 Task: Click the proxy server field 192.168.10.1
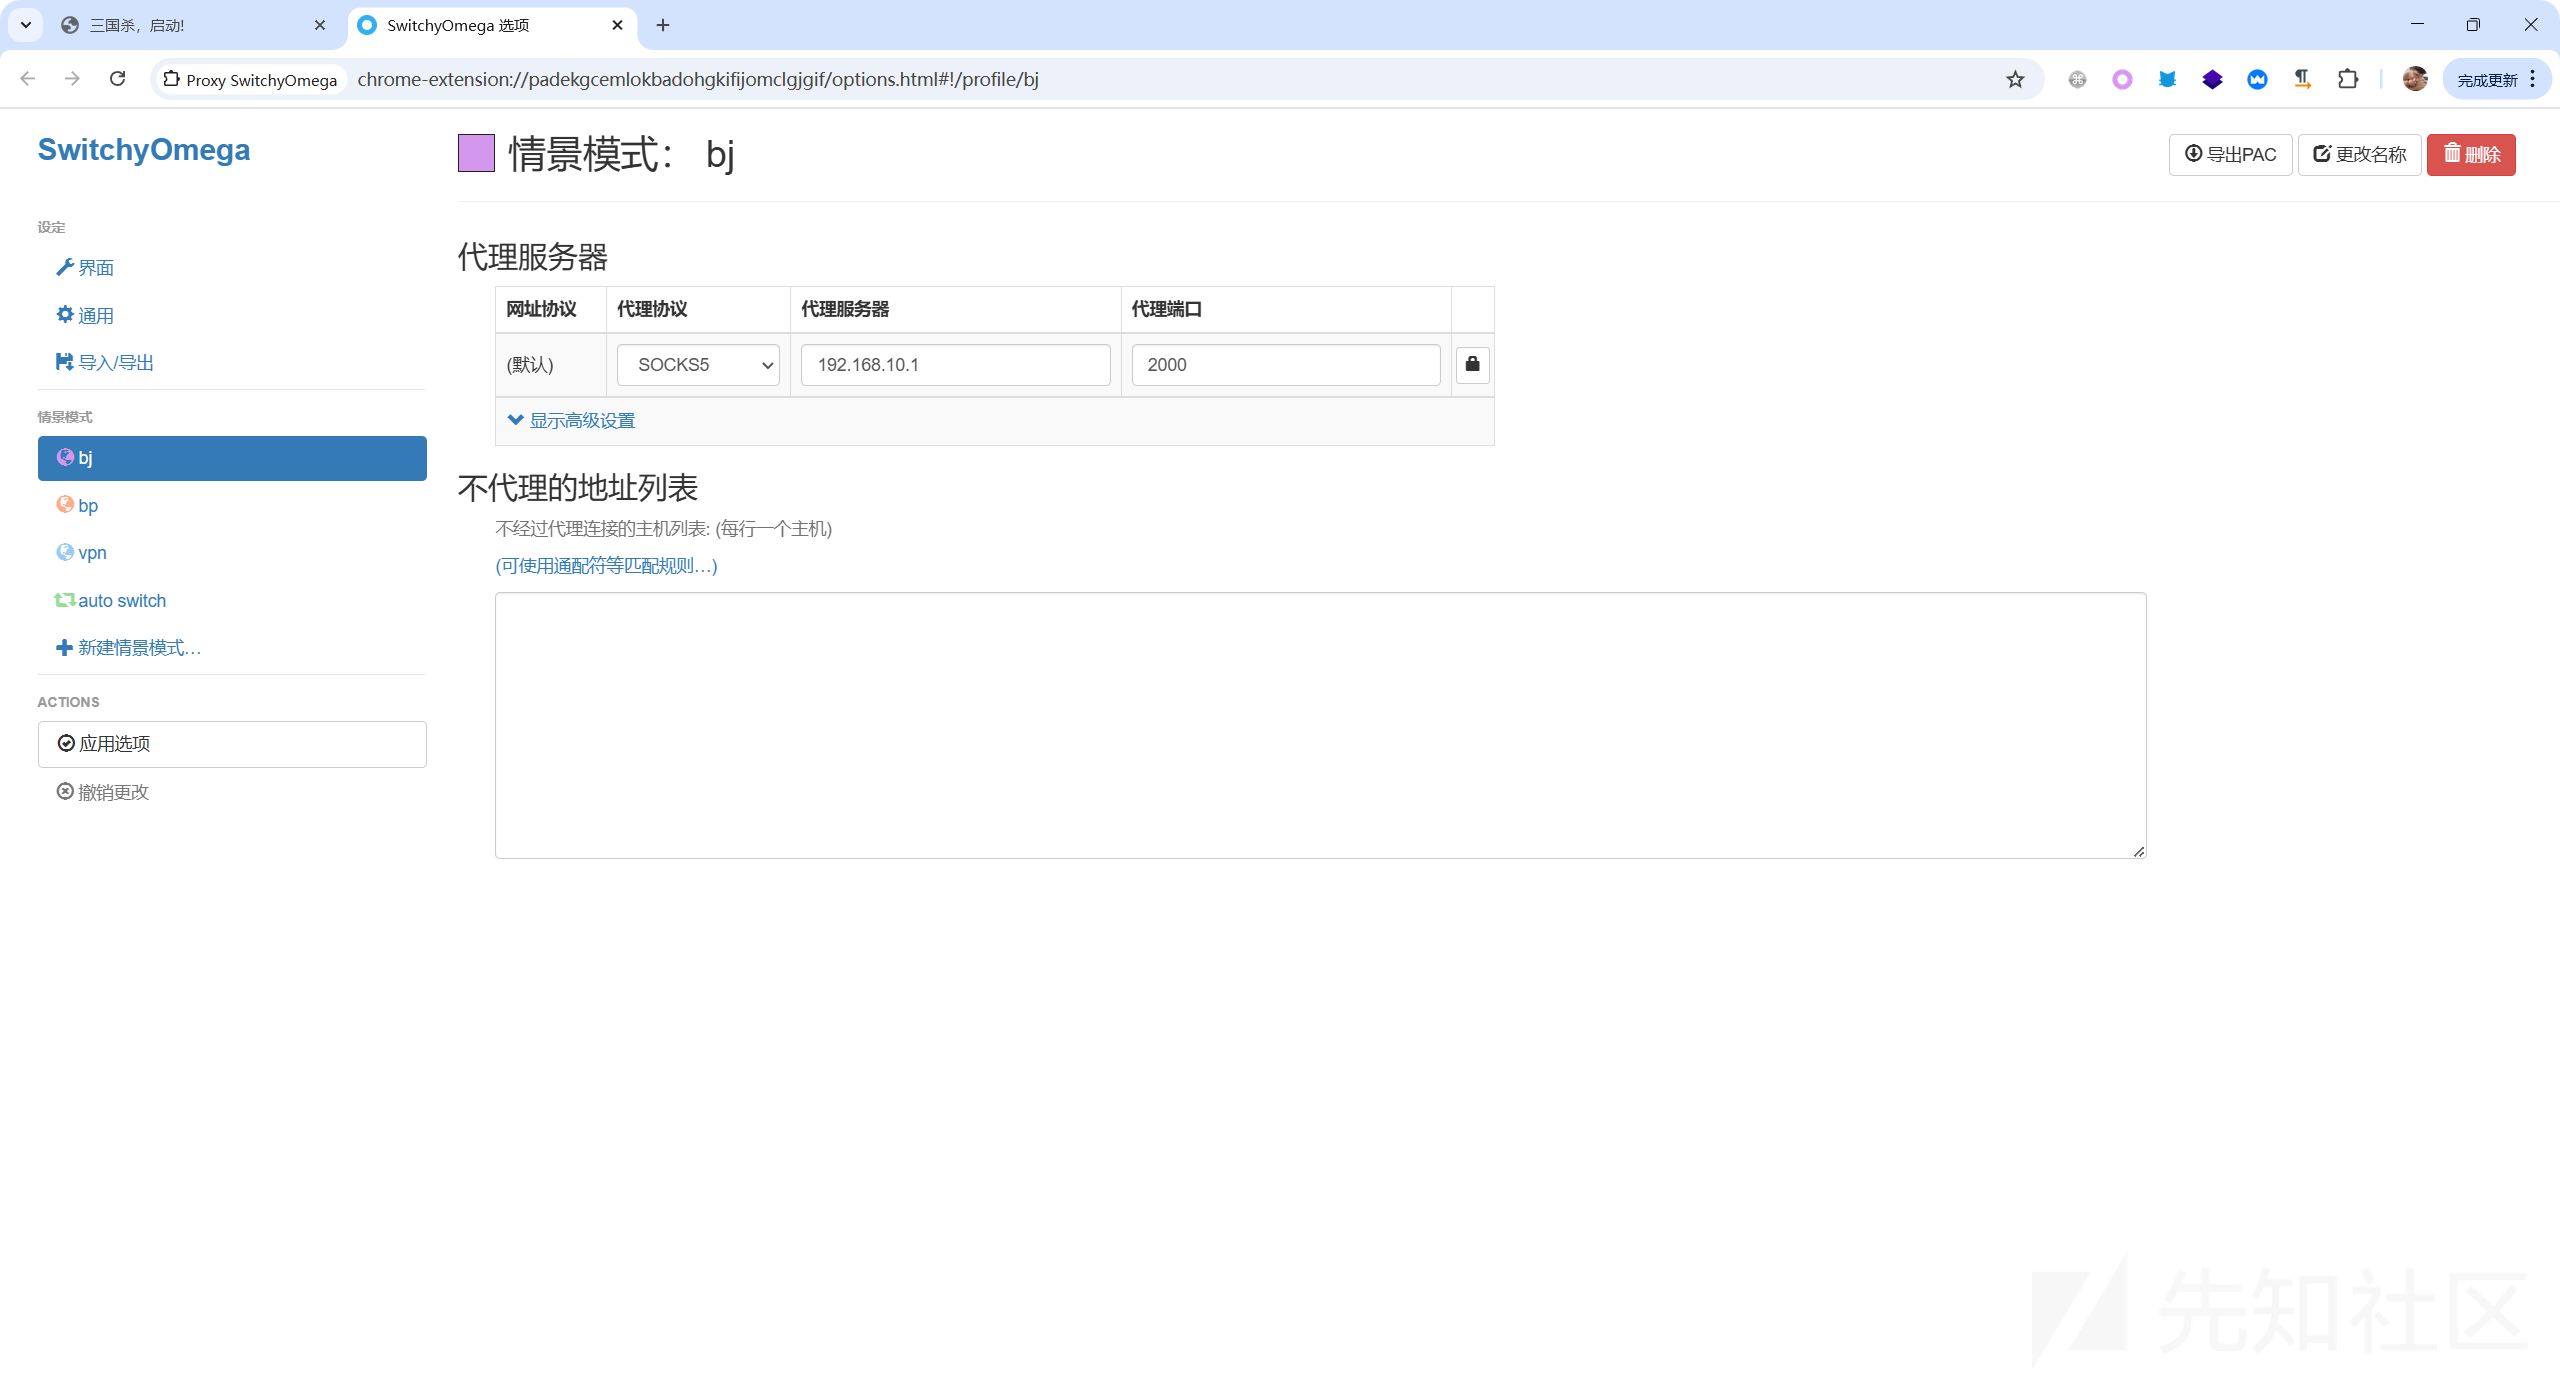[x=955, y=365]
